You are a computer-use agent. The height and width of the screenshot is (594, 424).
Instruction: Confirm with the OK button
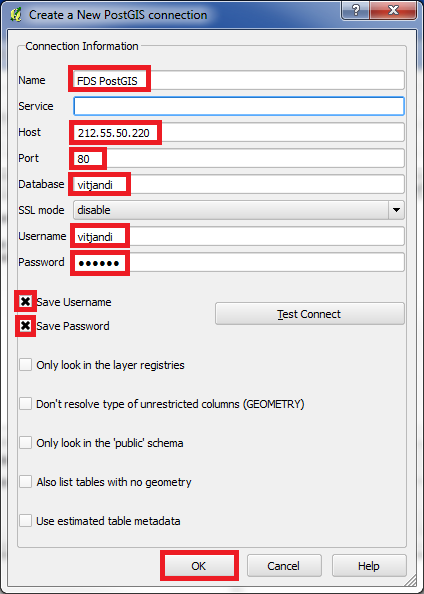click(199, 566)
